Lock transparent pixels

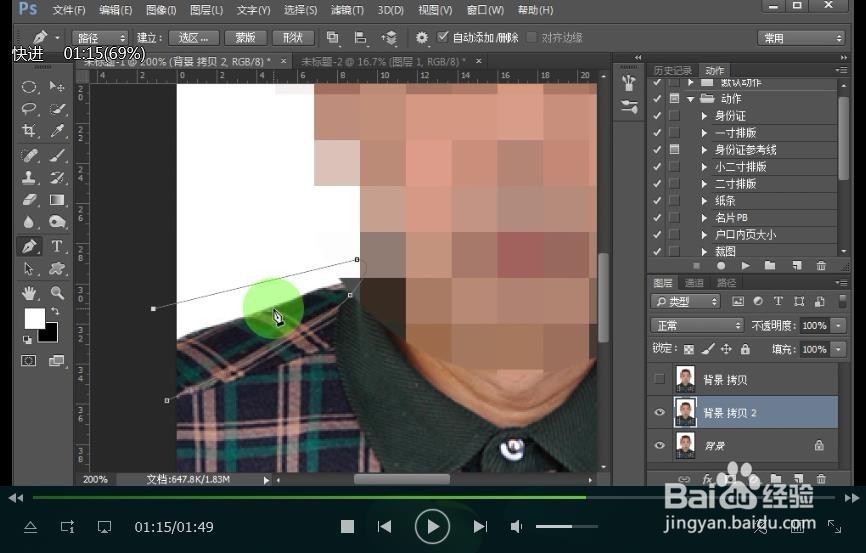point(689,349)
